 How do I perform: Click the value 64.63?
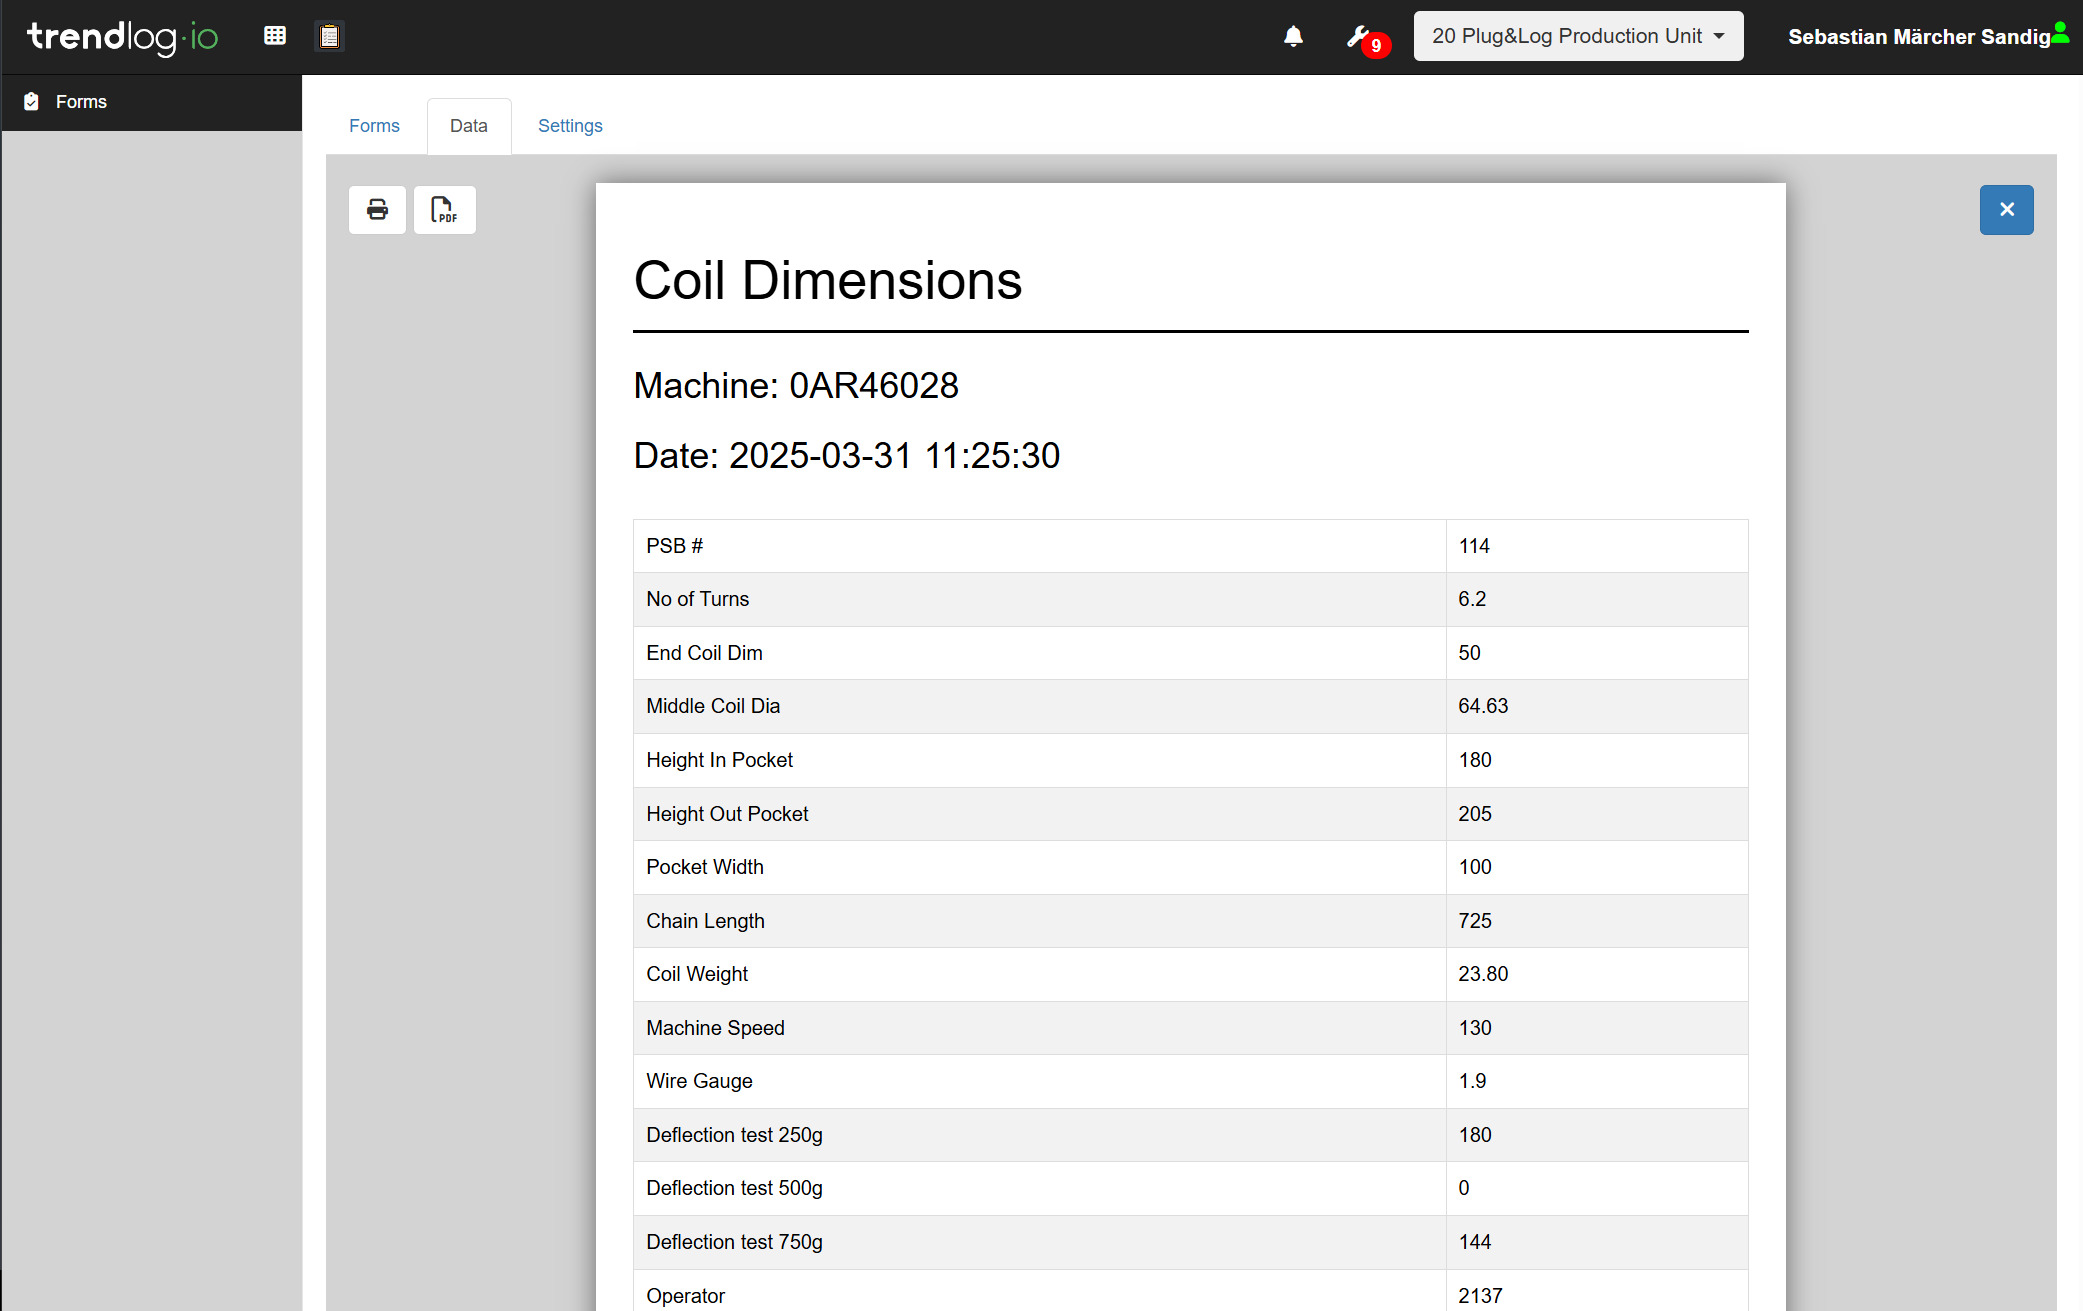[x=1483, y=706]
